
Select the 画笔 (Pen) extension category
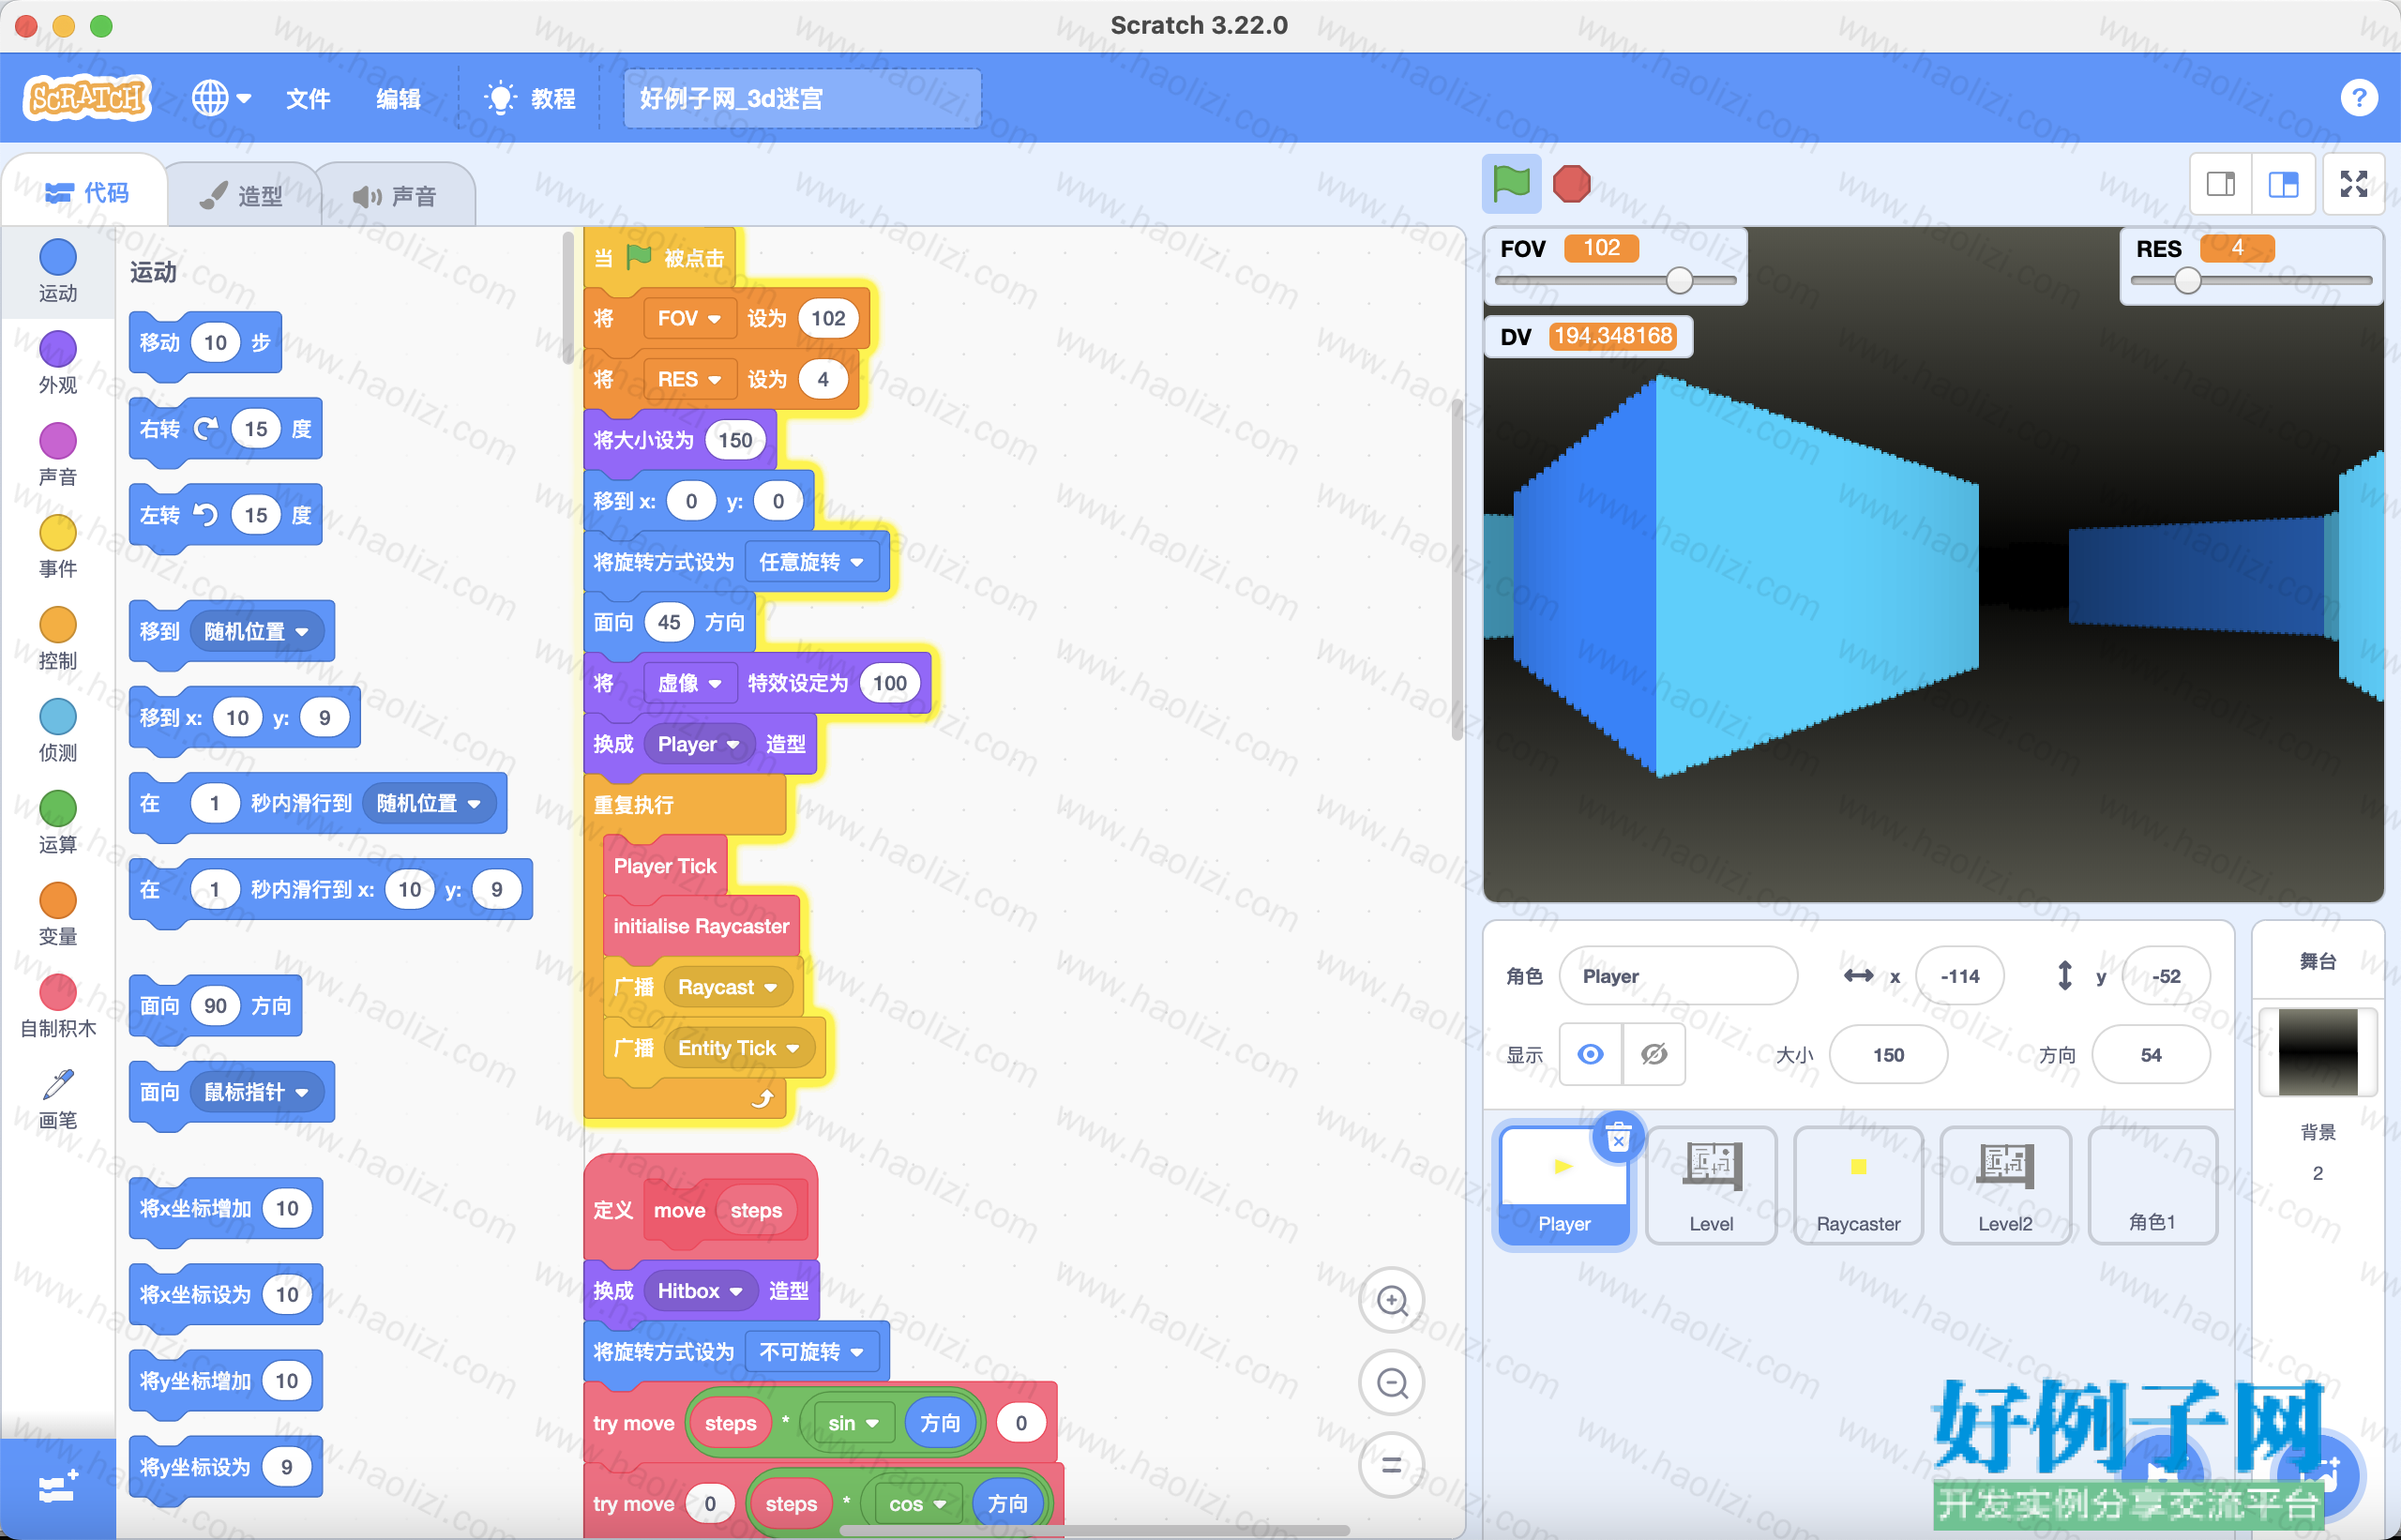[58, 1099]
